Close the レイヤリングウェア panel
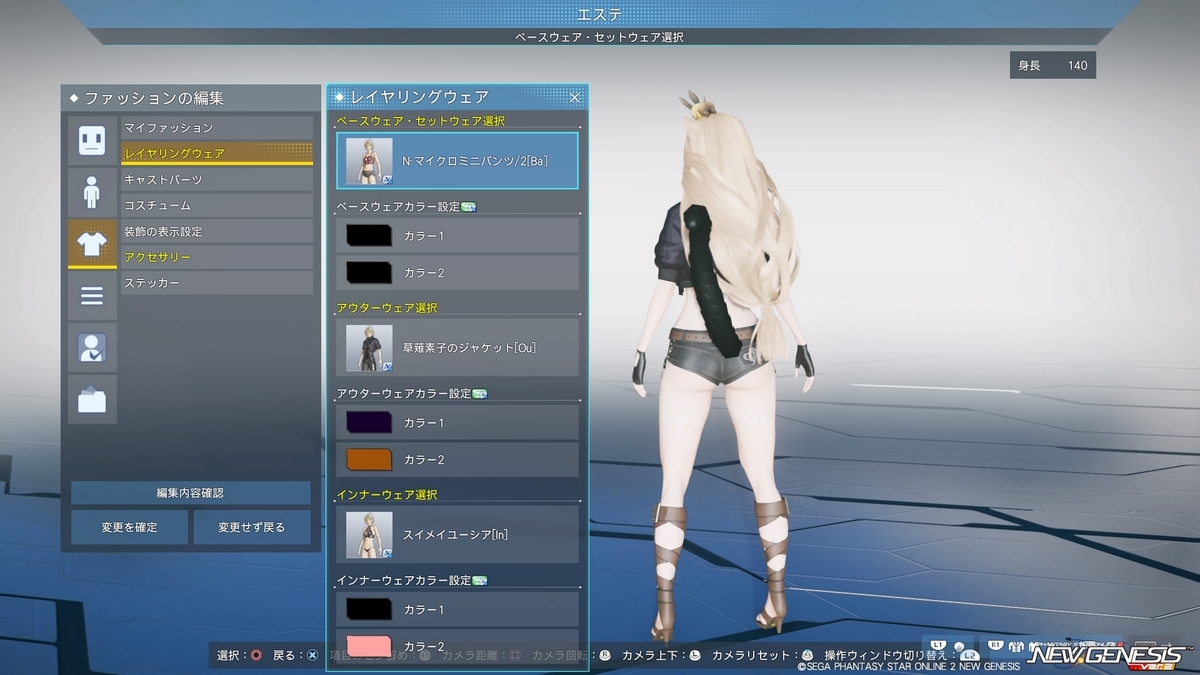Viewport: 1200px width, 675px height. (x=575, y=97)
